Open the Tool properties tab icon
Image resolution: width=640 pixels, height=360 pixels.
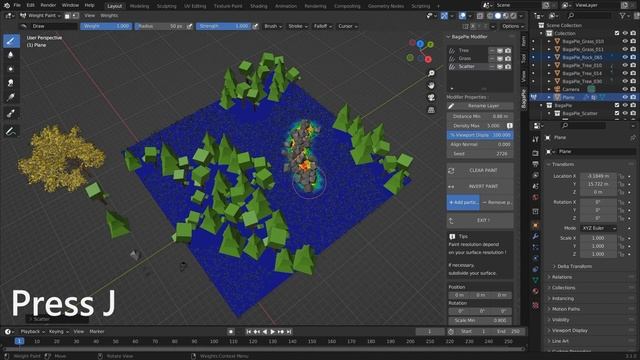coord(535,140)
